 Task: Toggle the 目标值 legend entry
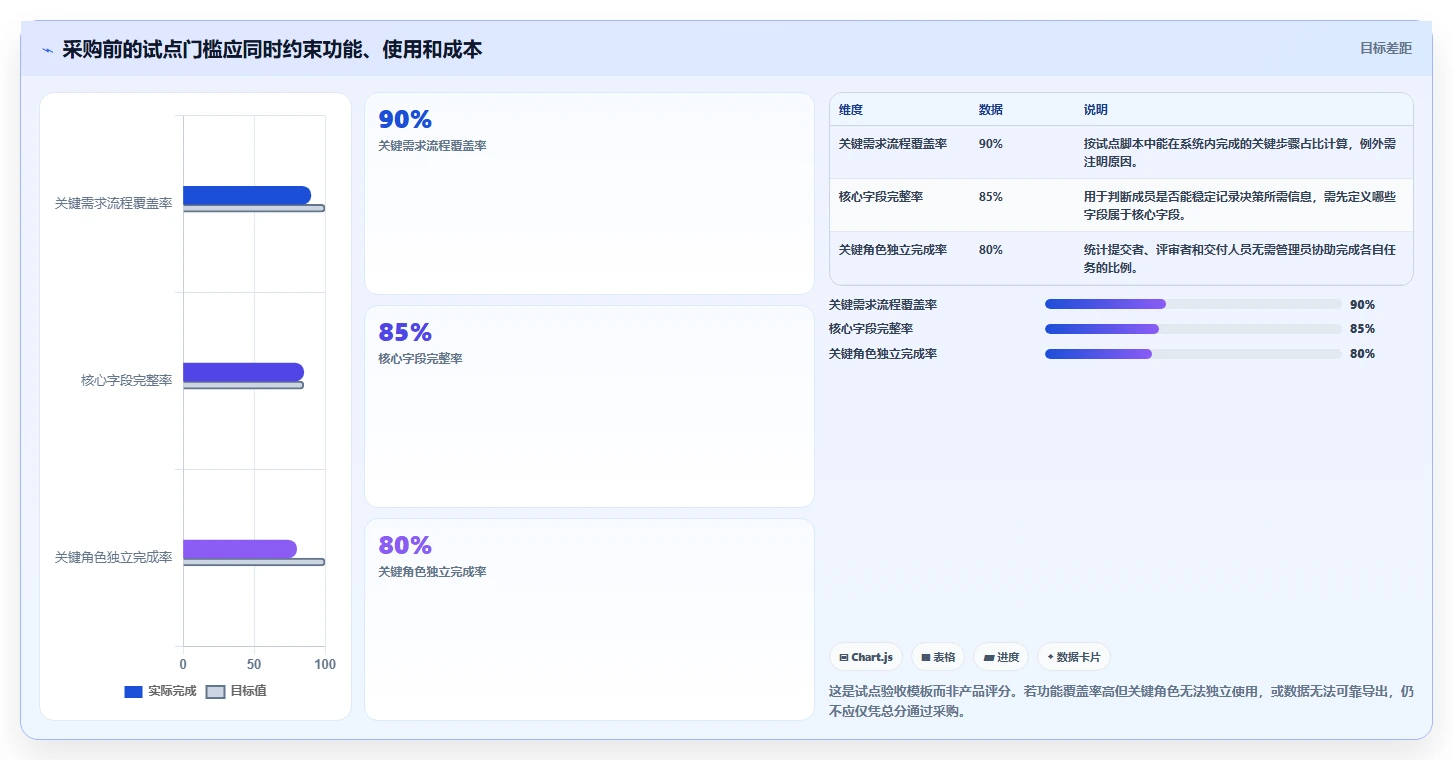click(x=236, y=691)
